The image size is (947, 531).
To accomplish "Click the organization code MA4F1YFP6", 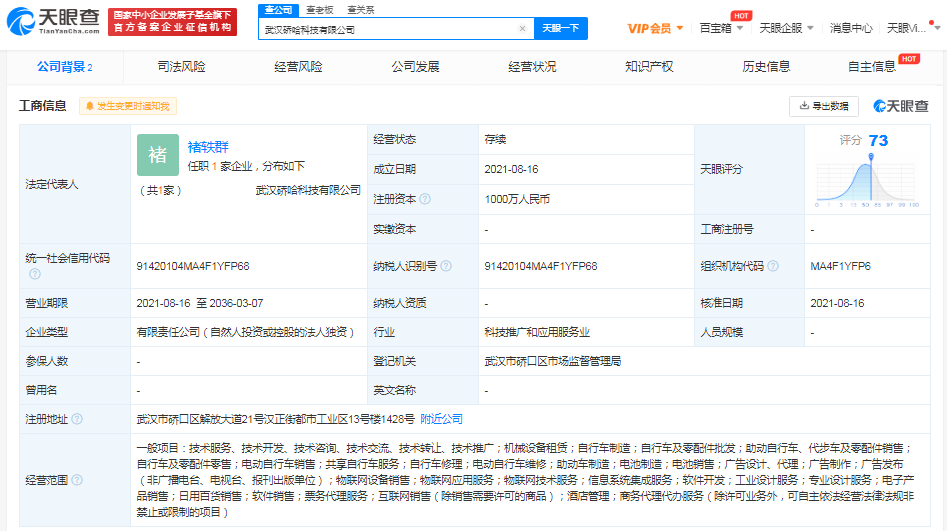I will coord(840,266).
